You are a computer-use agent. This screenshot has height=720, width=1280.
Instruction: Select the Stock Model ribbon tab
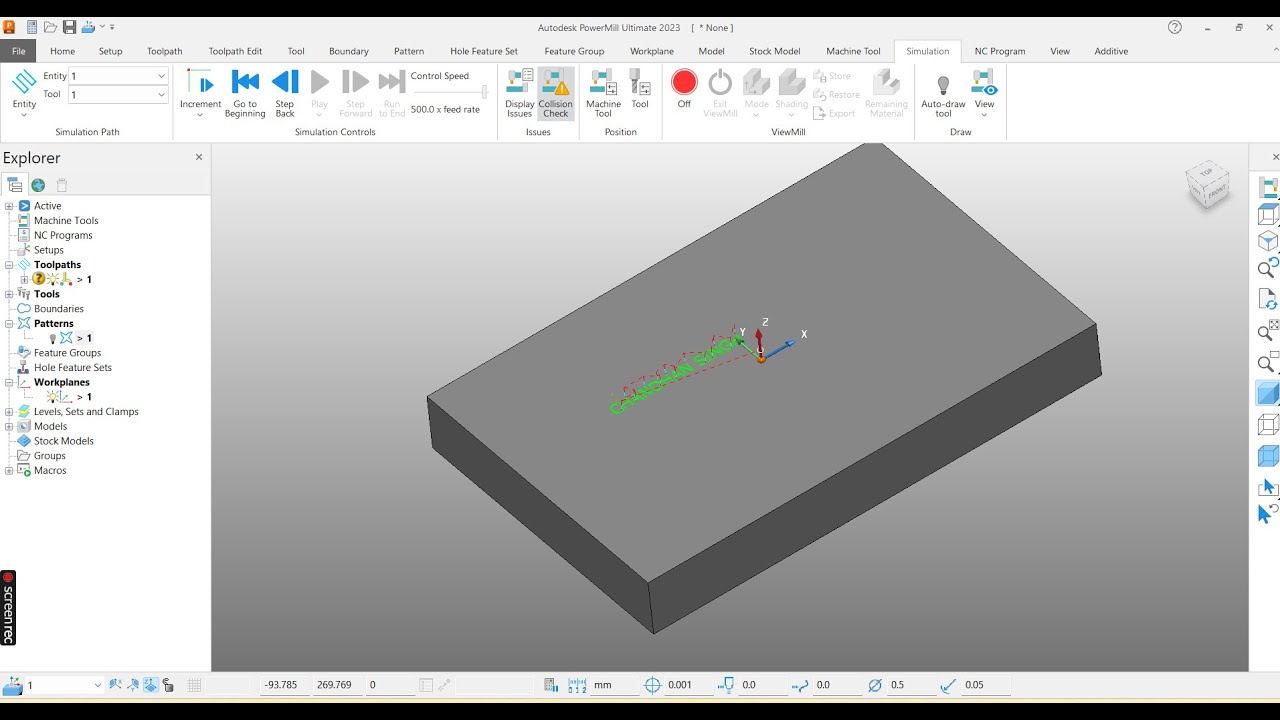pyautogui.click(x=775, y=51)
